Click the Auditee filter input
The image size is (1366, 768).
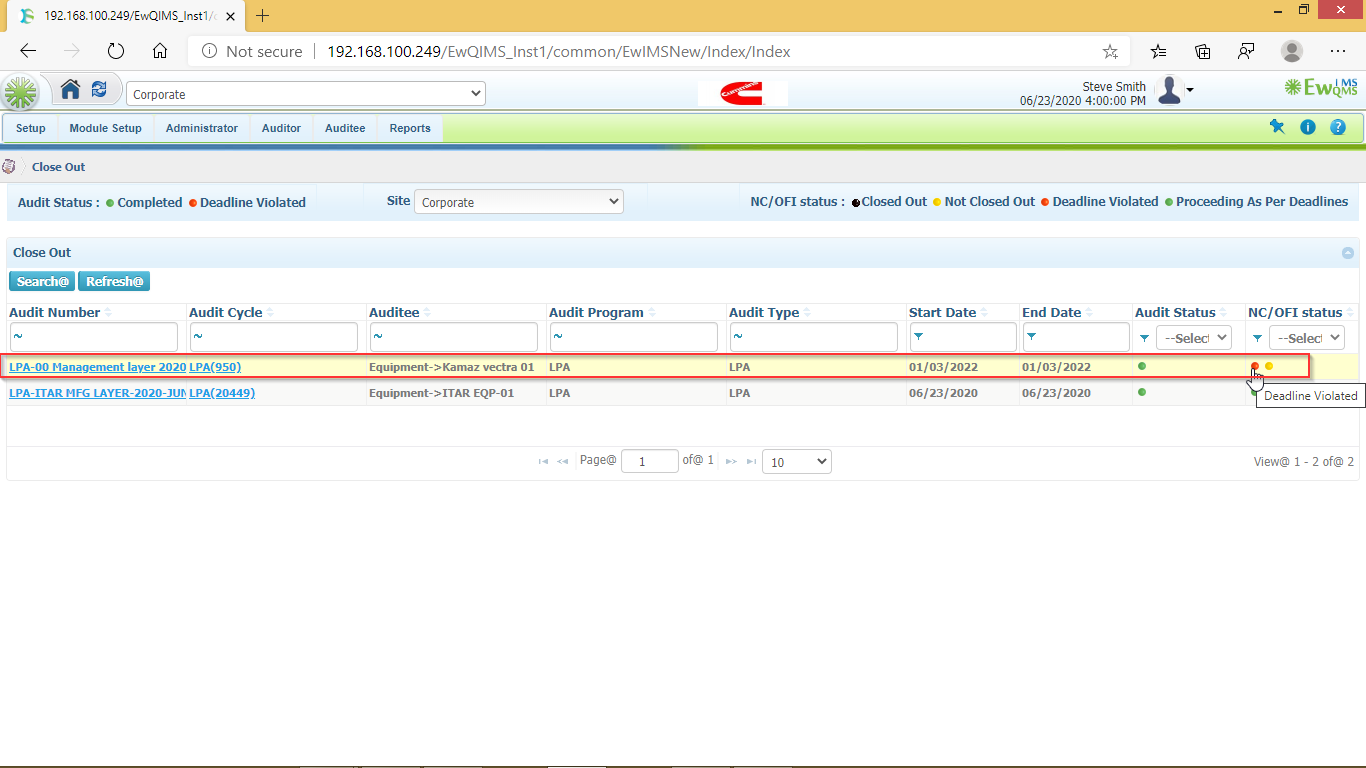click(454, 337)
